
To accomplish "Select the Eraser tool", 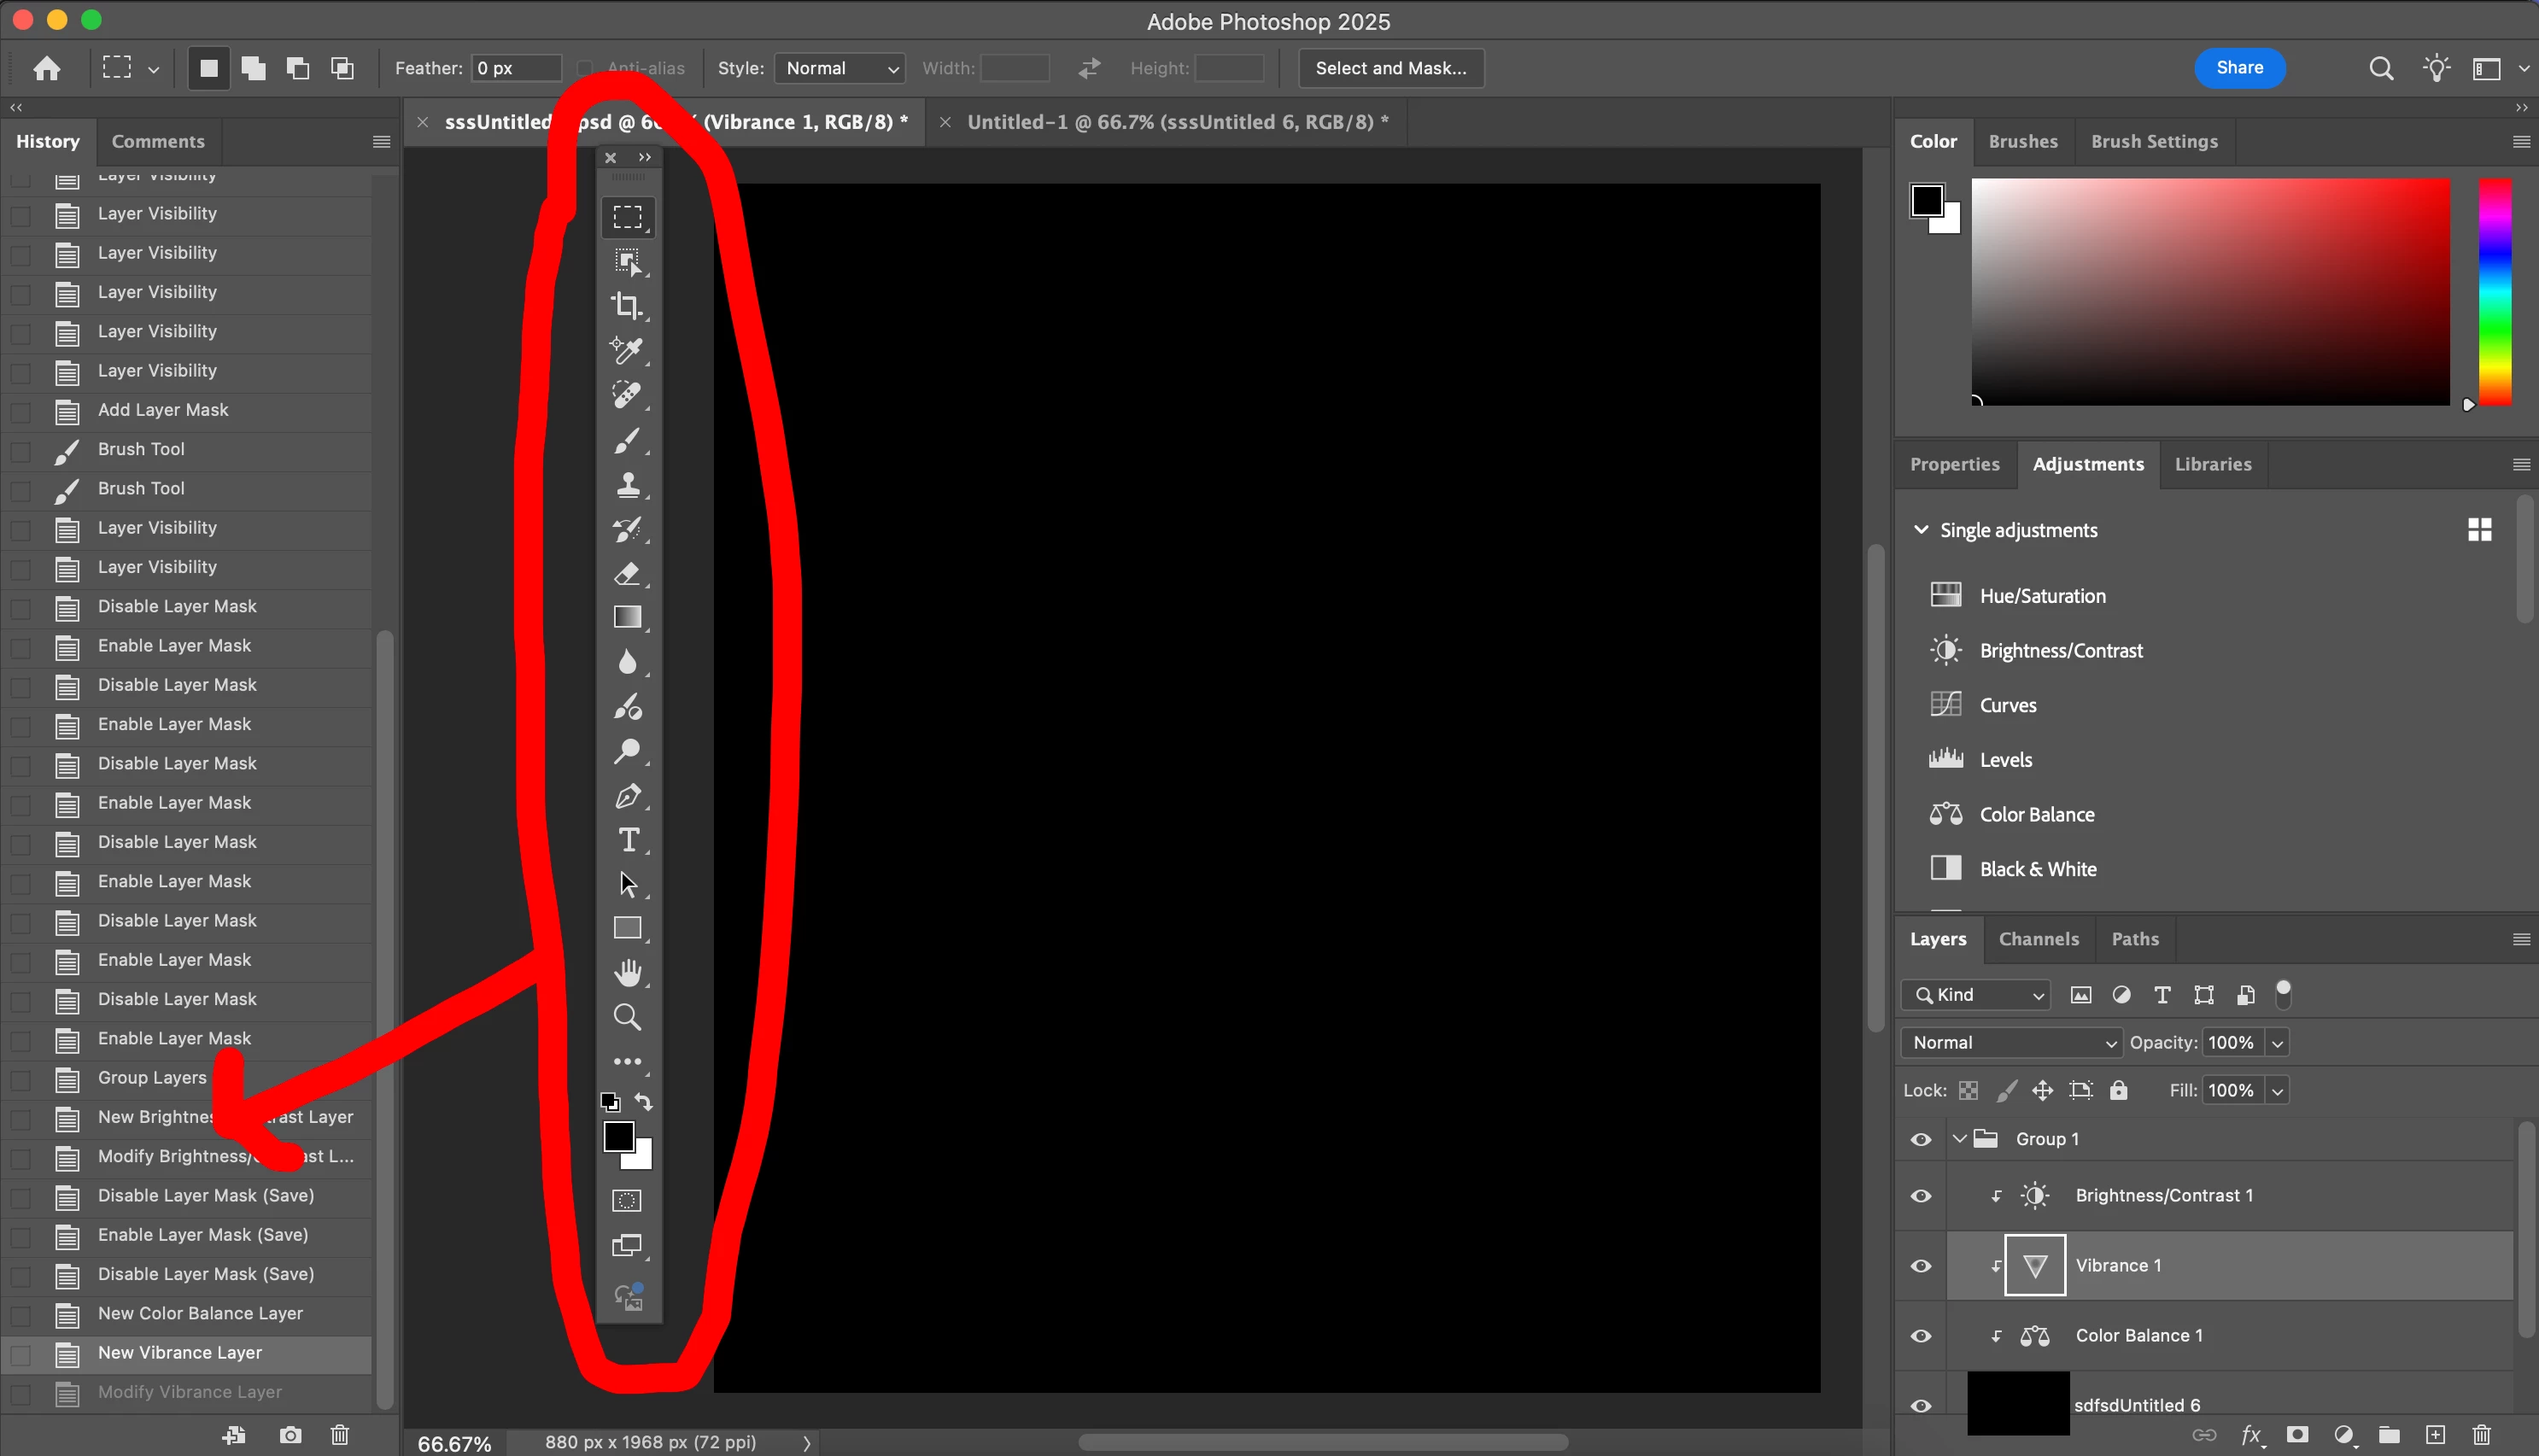I will click(x=627, y=574).
